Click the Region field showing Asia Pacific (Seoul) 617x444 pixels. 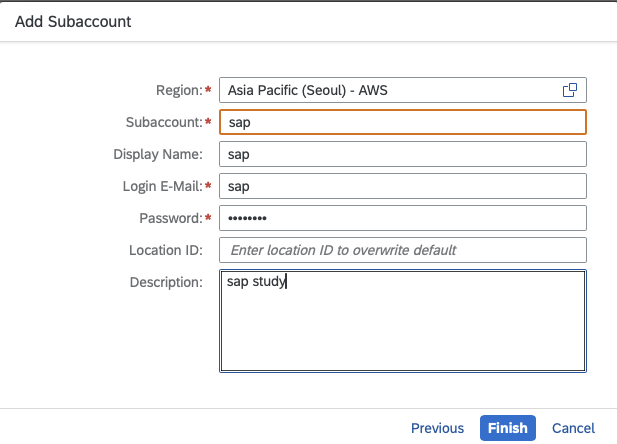click(390, 90)
